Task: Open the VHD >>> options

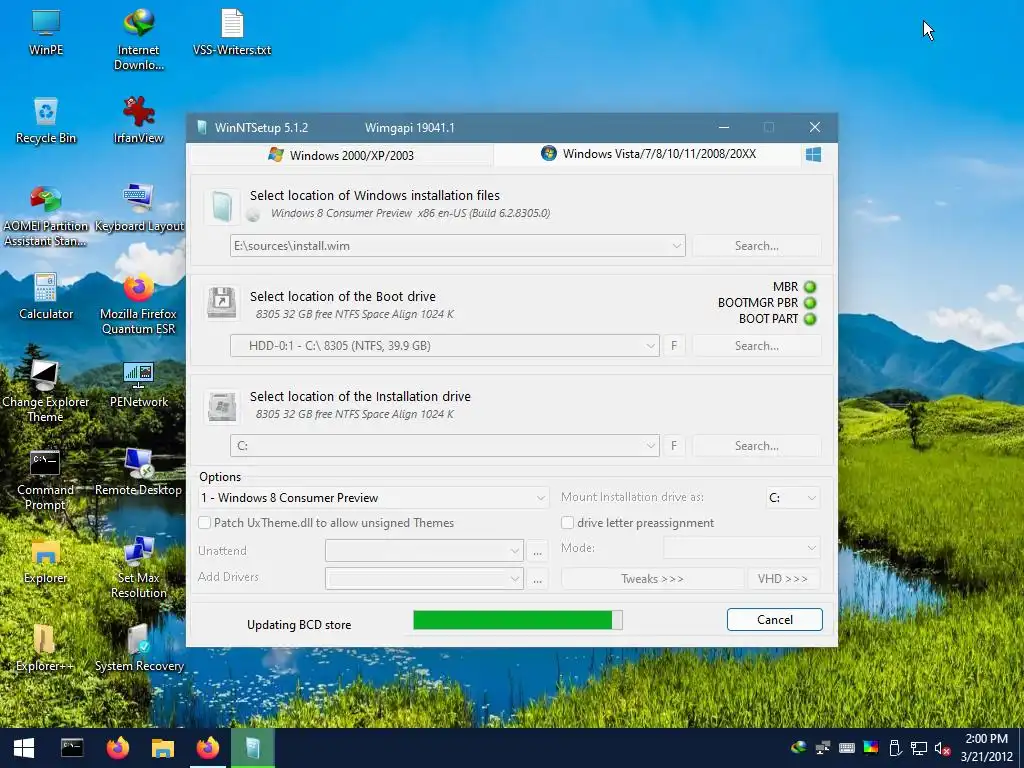Action: coord(782,579)
